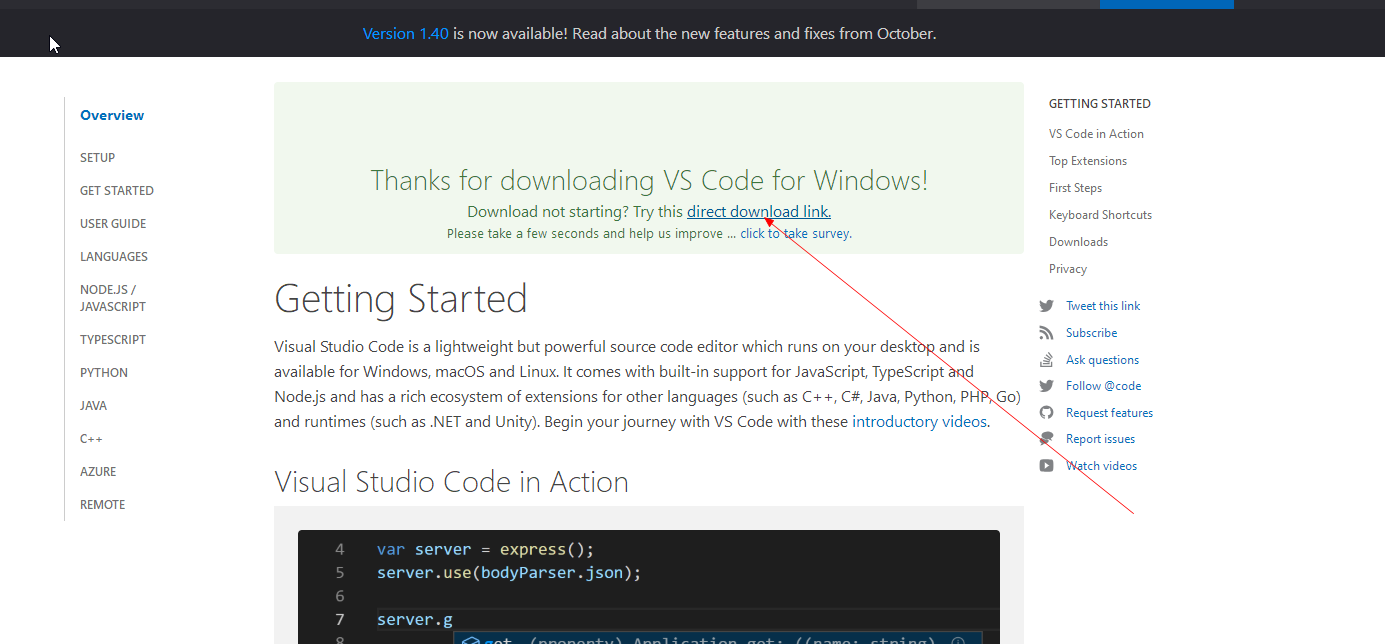The image size is (1385, 644).
Task: Click the Twitter icon next to Follow @code
Action: 1046,385
